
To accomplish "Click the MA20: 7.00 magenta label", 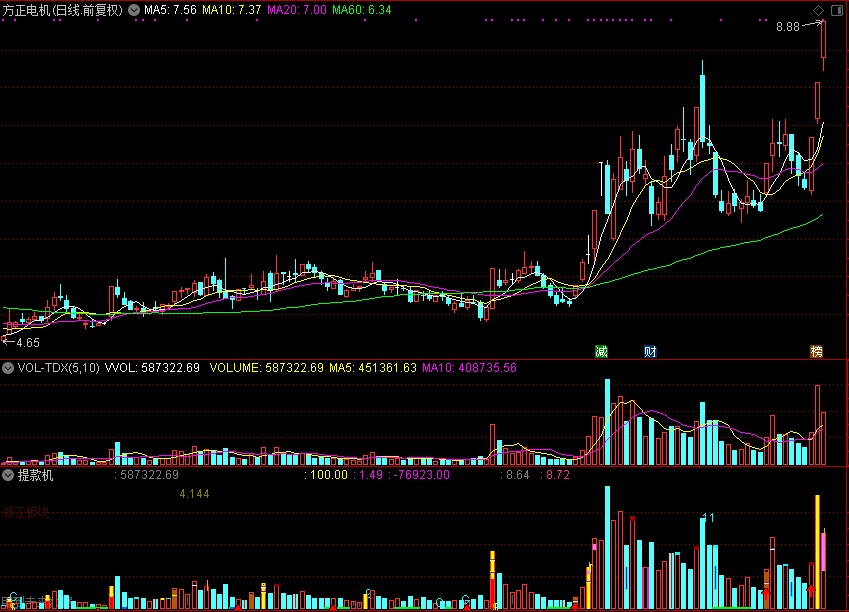I will [297, 10].
